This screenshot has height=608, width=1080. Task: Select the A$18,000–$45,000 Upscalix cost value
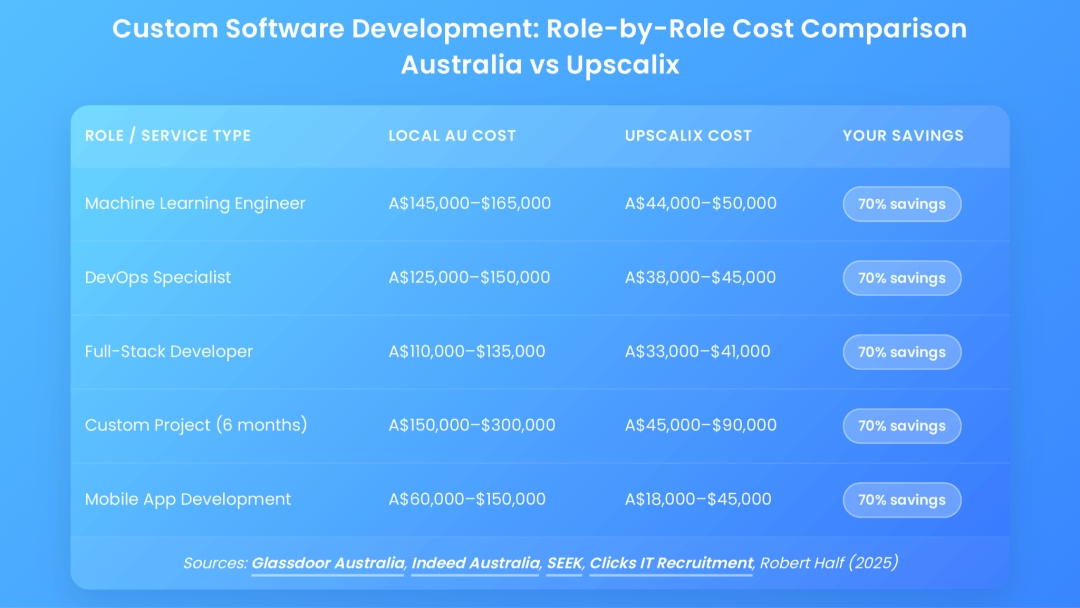tap(698, 499)
